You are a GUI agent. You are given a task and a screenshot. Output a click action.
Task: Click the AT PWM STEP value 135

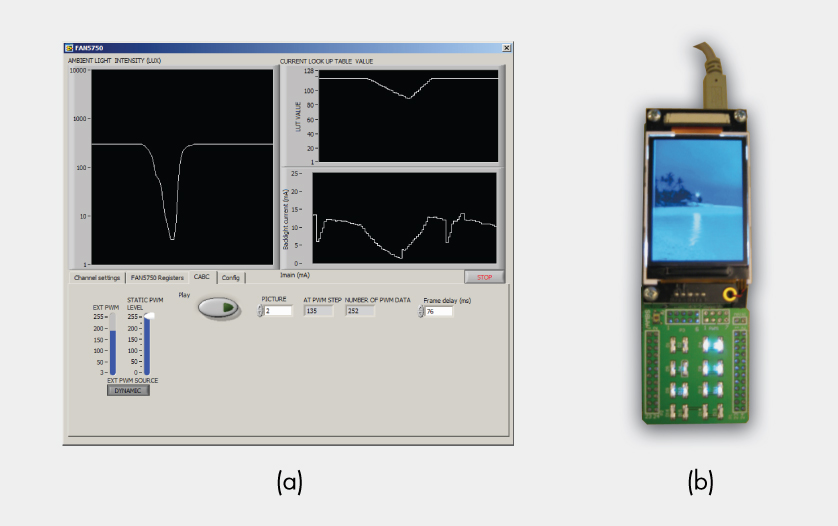319,311
